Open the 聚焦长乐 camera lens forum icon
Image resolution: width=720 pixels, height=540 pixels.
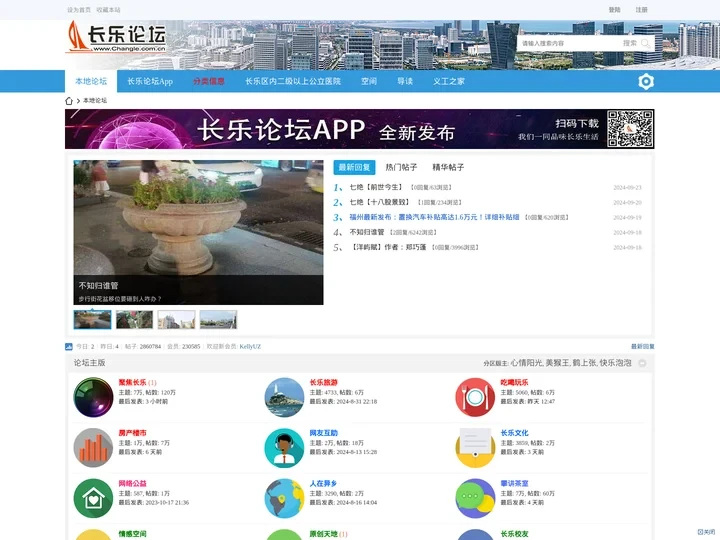93,397
